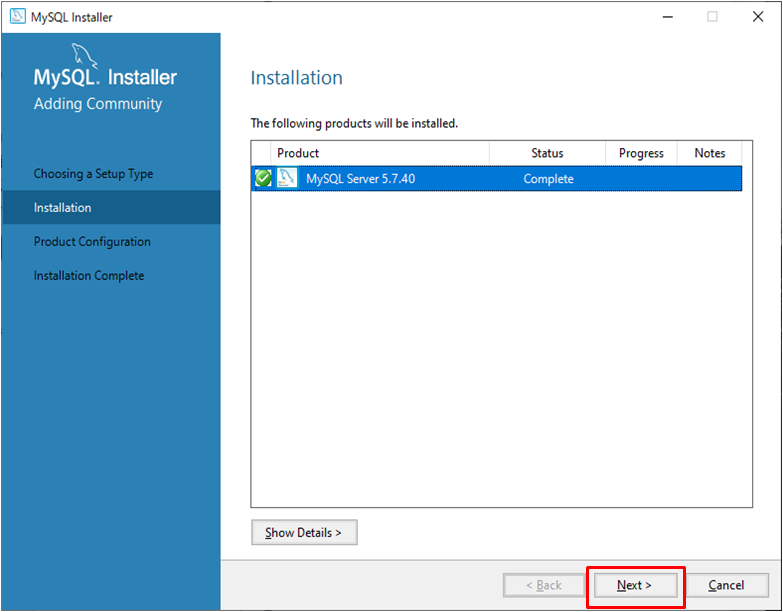Click the Notes column header

tap(710, 153)
